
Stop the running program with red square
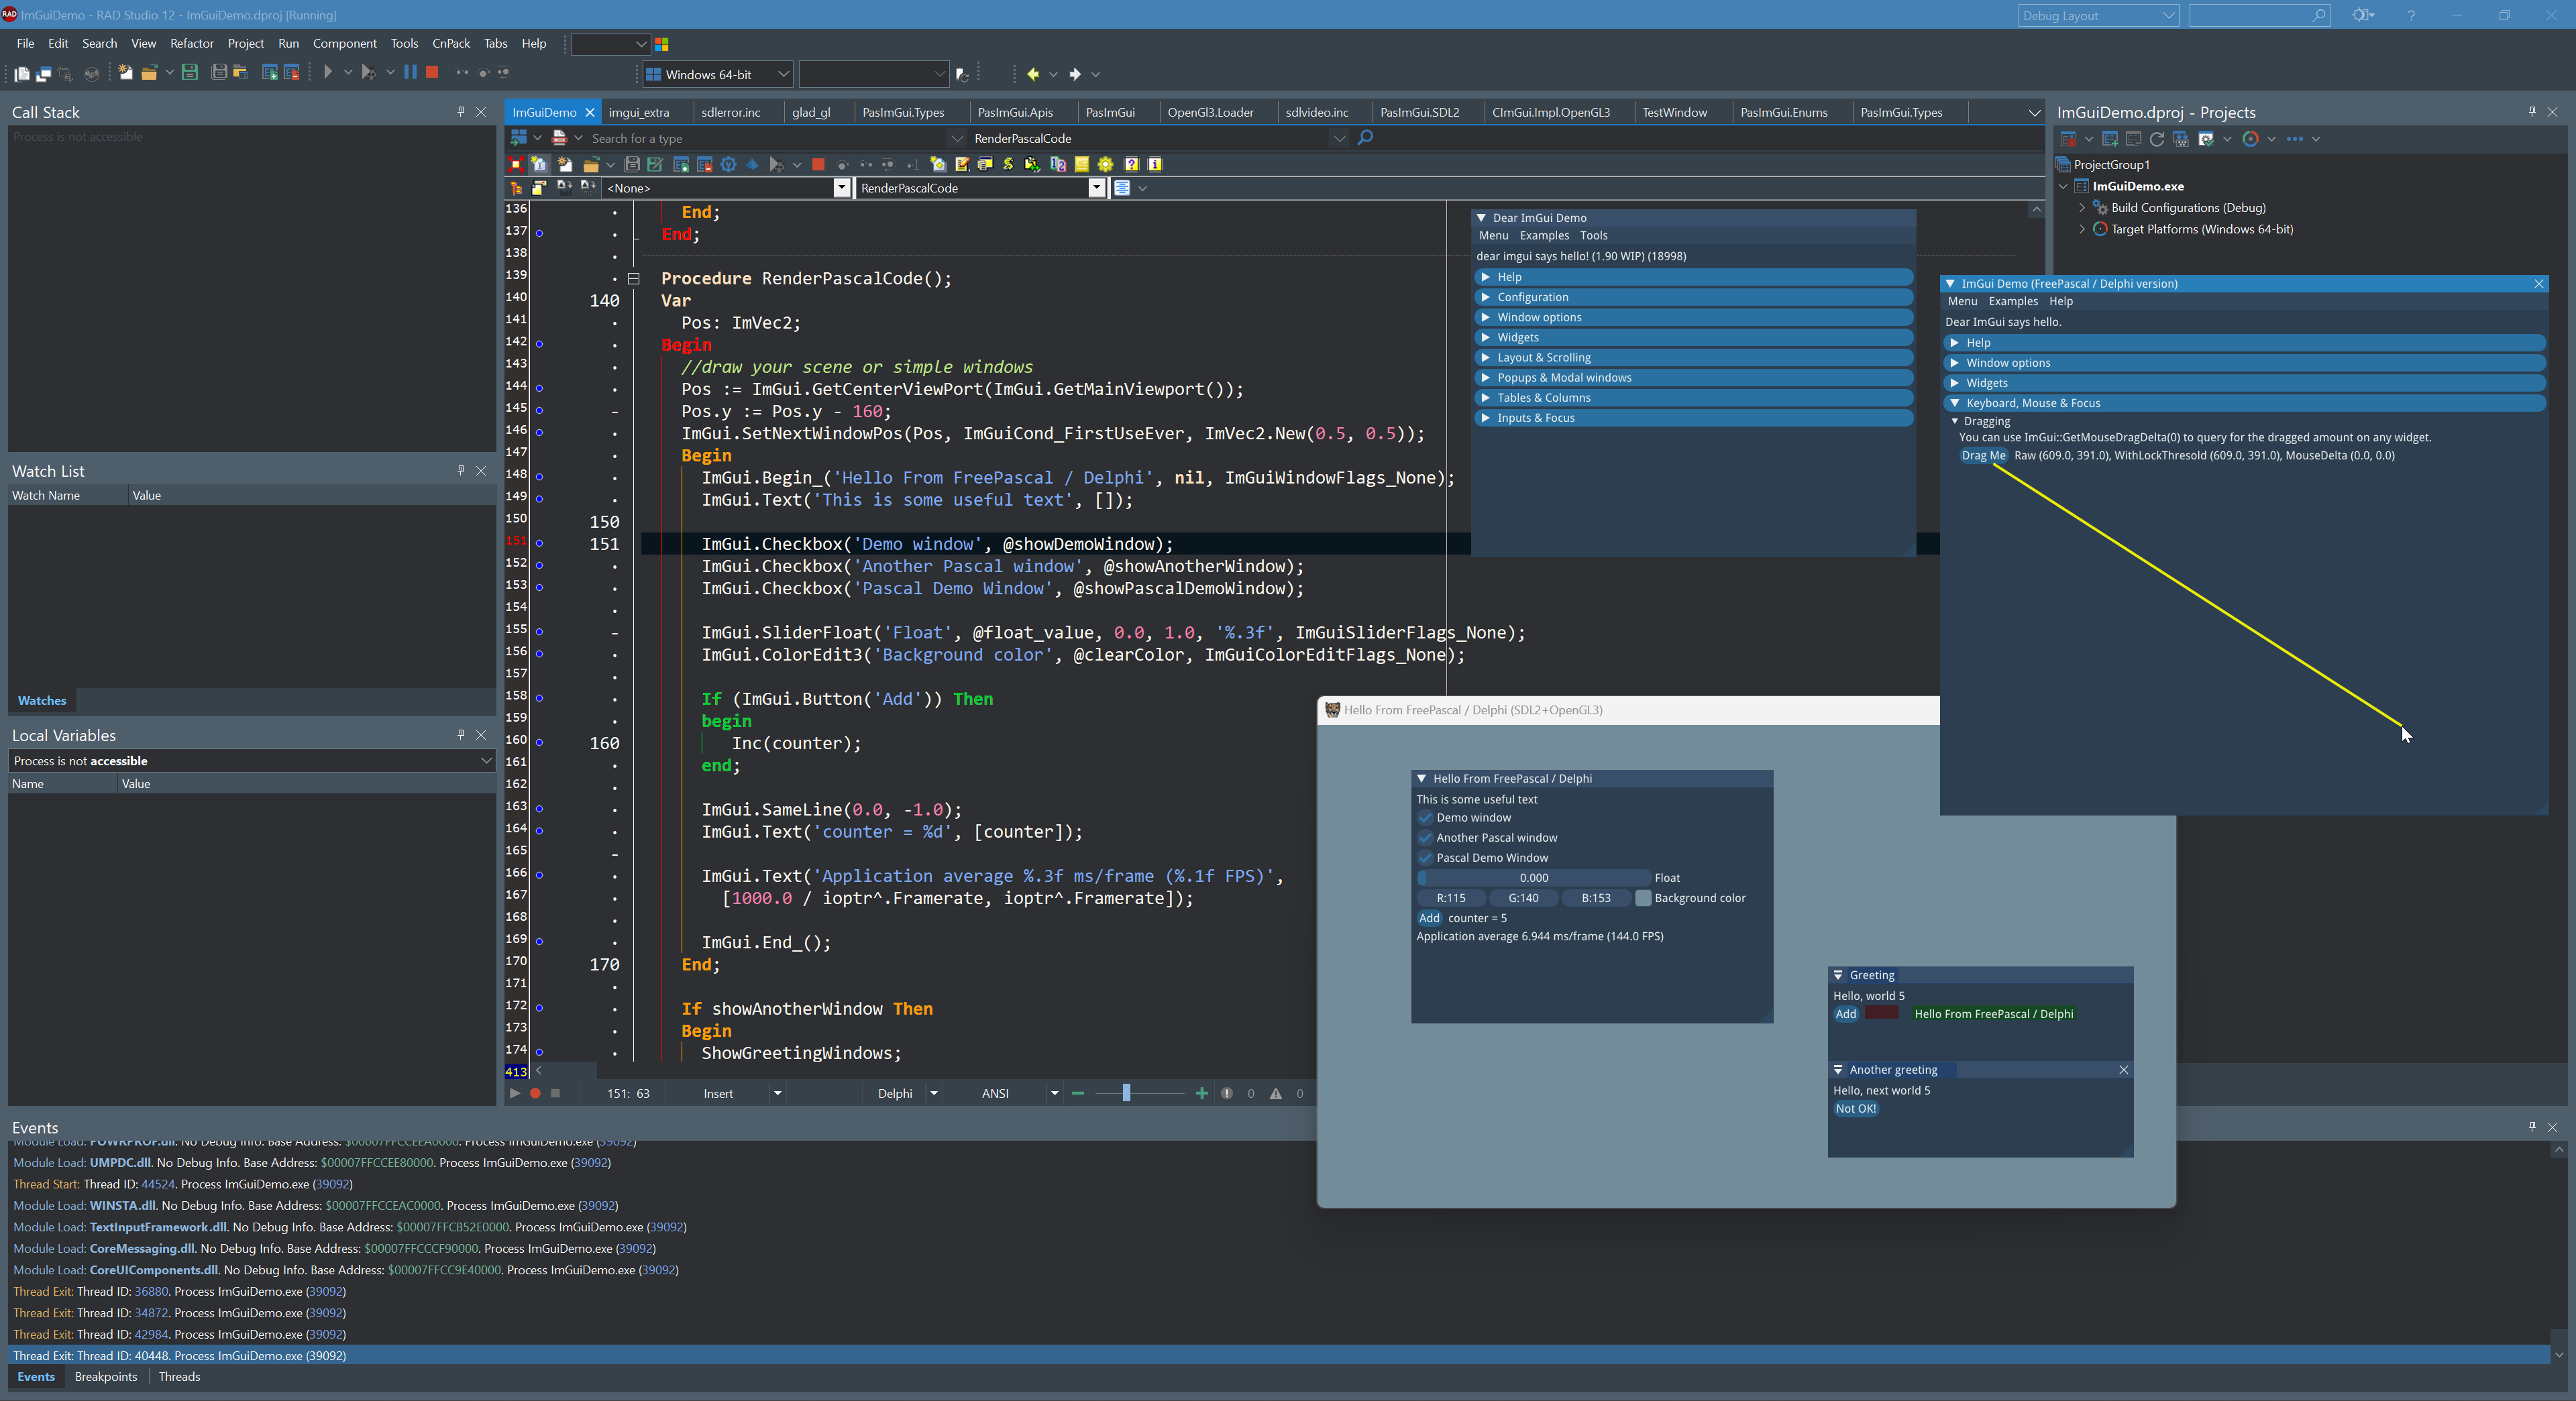pos(432,73)
